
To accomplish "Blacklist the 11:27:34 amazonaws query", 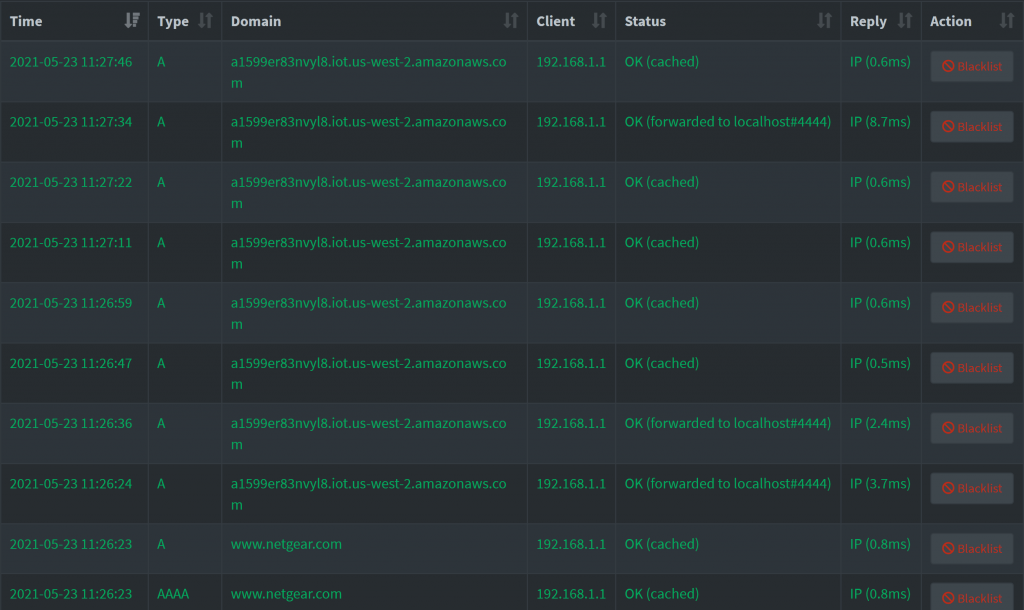I will tap(972, 127).
